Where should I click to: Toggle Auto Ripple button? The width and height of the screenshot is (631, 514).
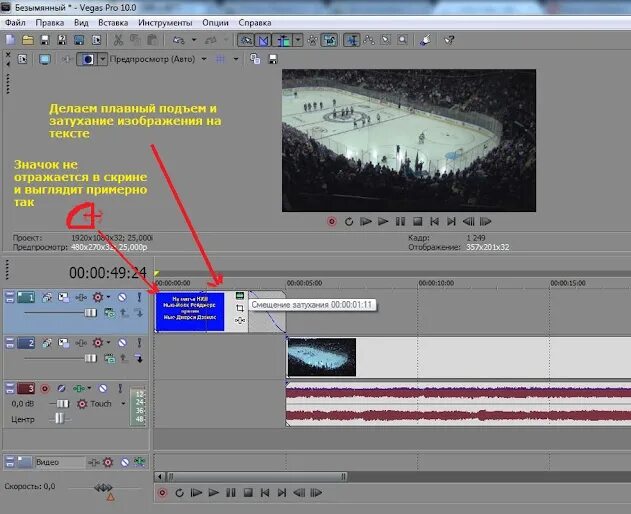(x=283, y=40)
